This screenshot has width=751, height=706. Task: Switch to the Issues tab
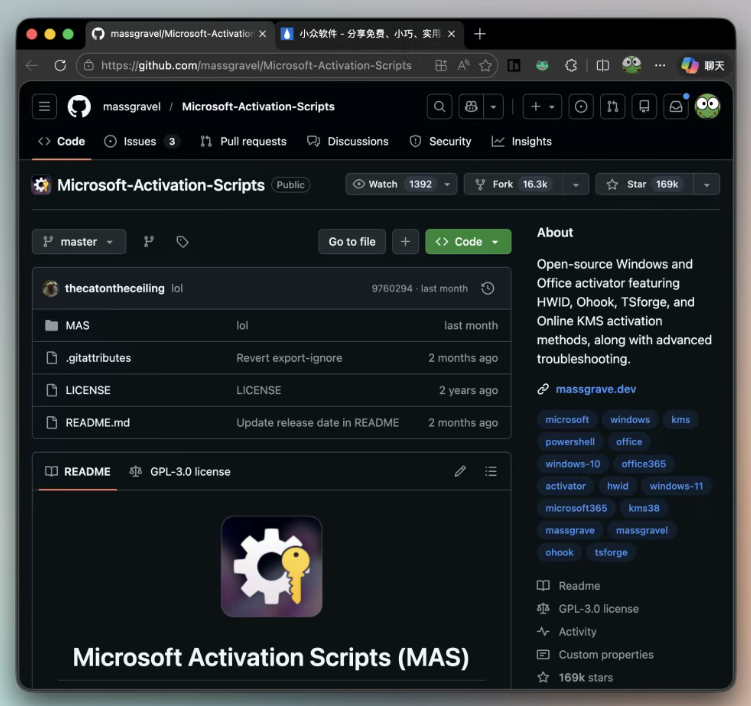140,141
